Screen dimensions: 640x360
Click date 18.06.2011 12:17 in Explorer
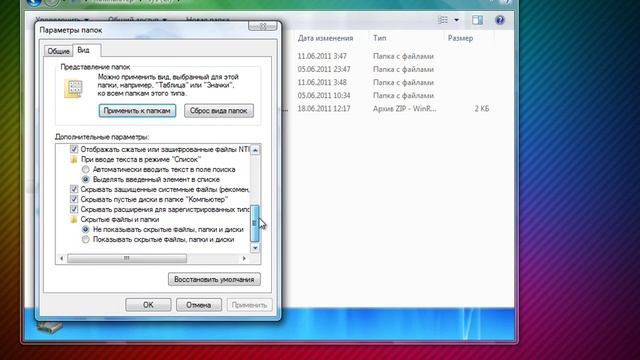324,109
